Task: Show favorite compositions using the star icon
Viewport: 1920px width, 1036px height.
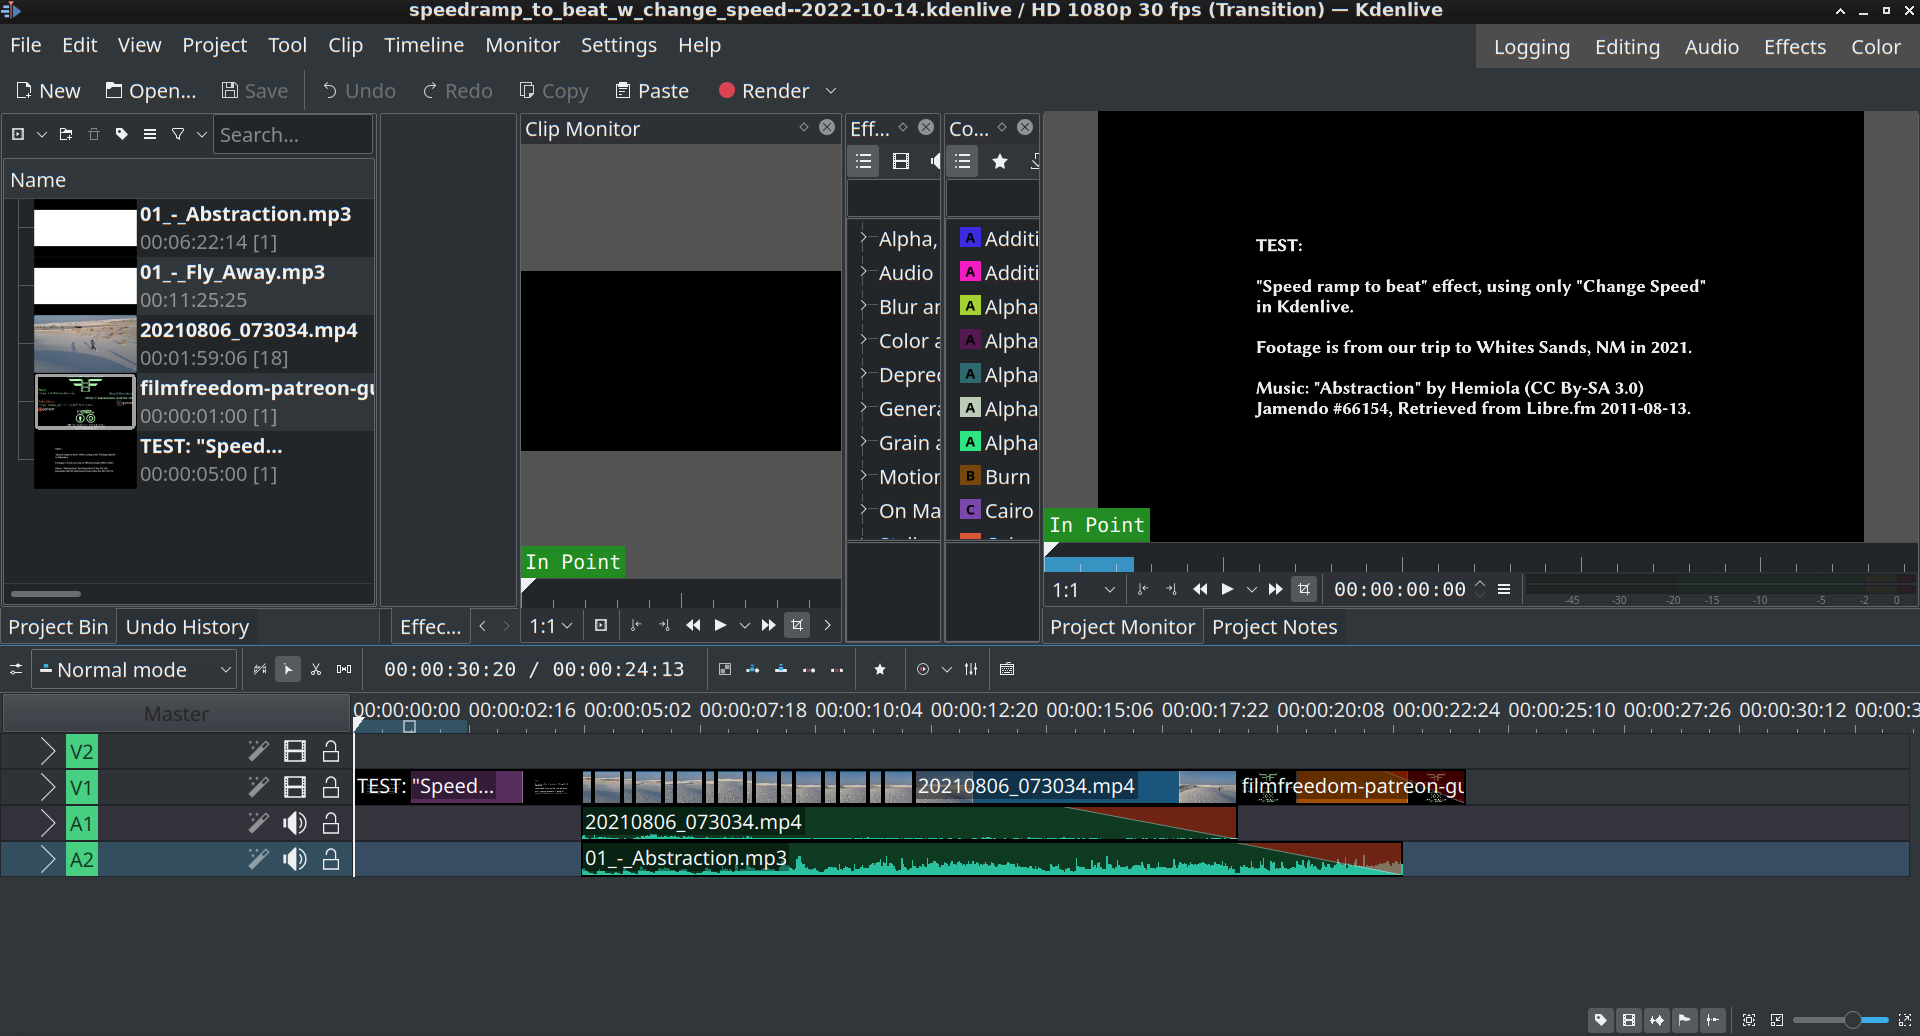Action: 999,162
